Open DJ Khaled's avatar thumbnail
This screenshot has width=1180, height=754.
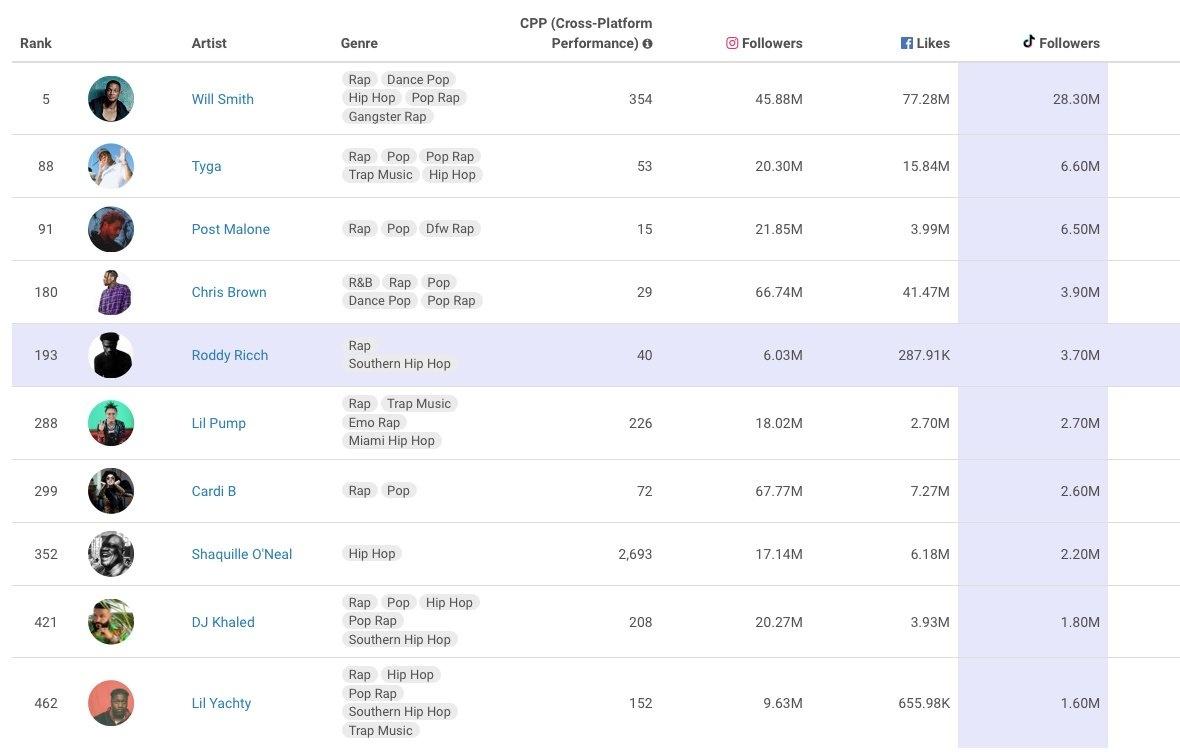click(x=111, y=622)
